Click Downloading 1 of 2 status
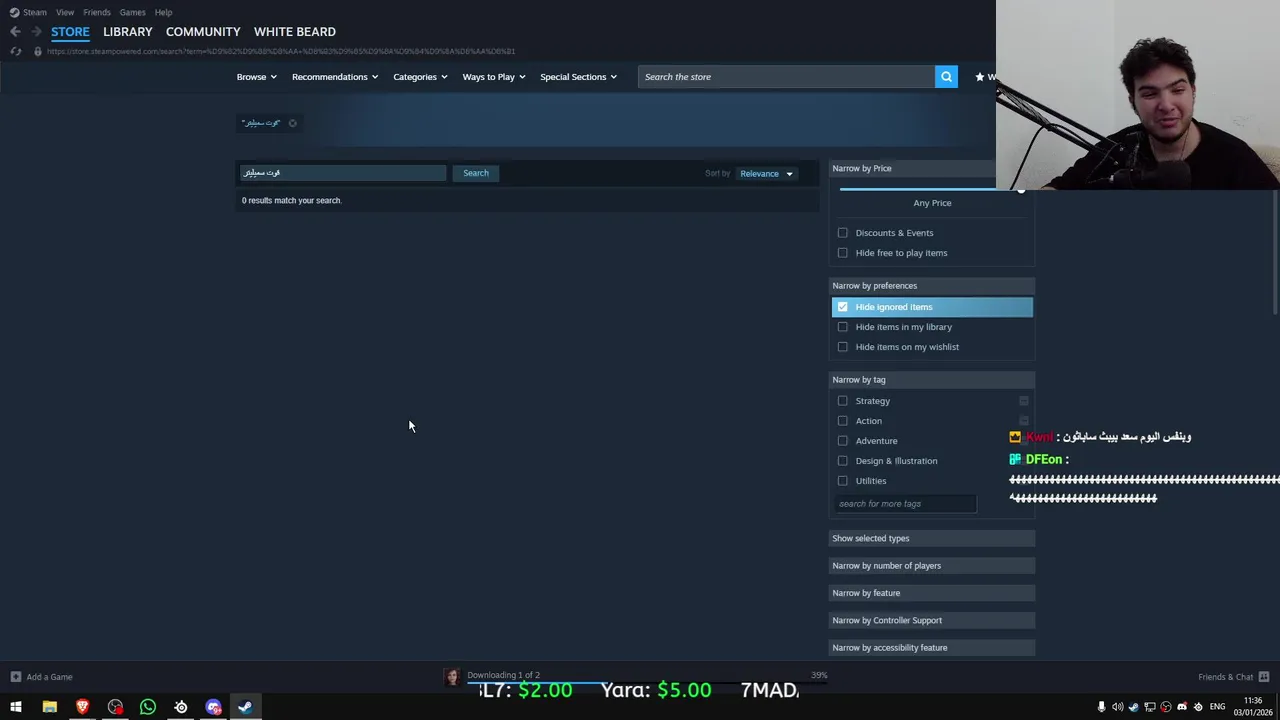The width and height of the screenshot is (1280, 720). tap(503, 675)
